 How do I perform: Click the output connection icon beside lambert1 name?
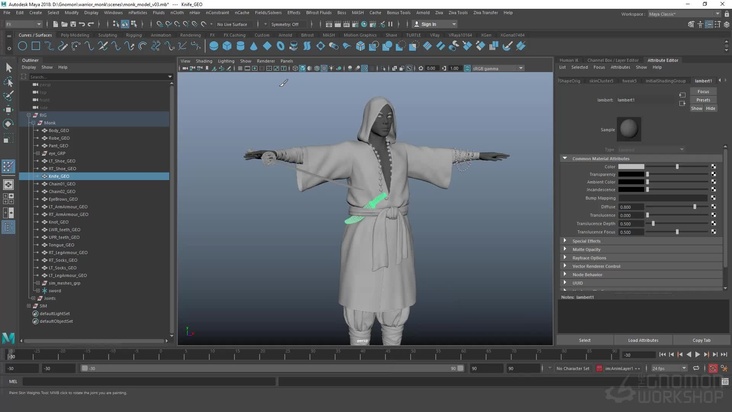point(682,104)
